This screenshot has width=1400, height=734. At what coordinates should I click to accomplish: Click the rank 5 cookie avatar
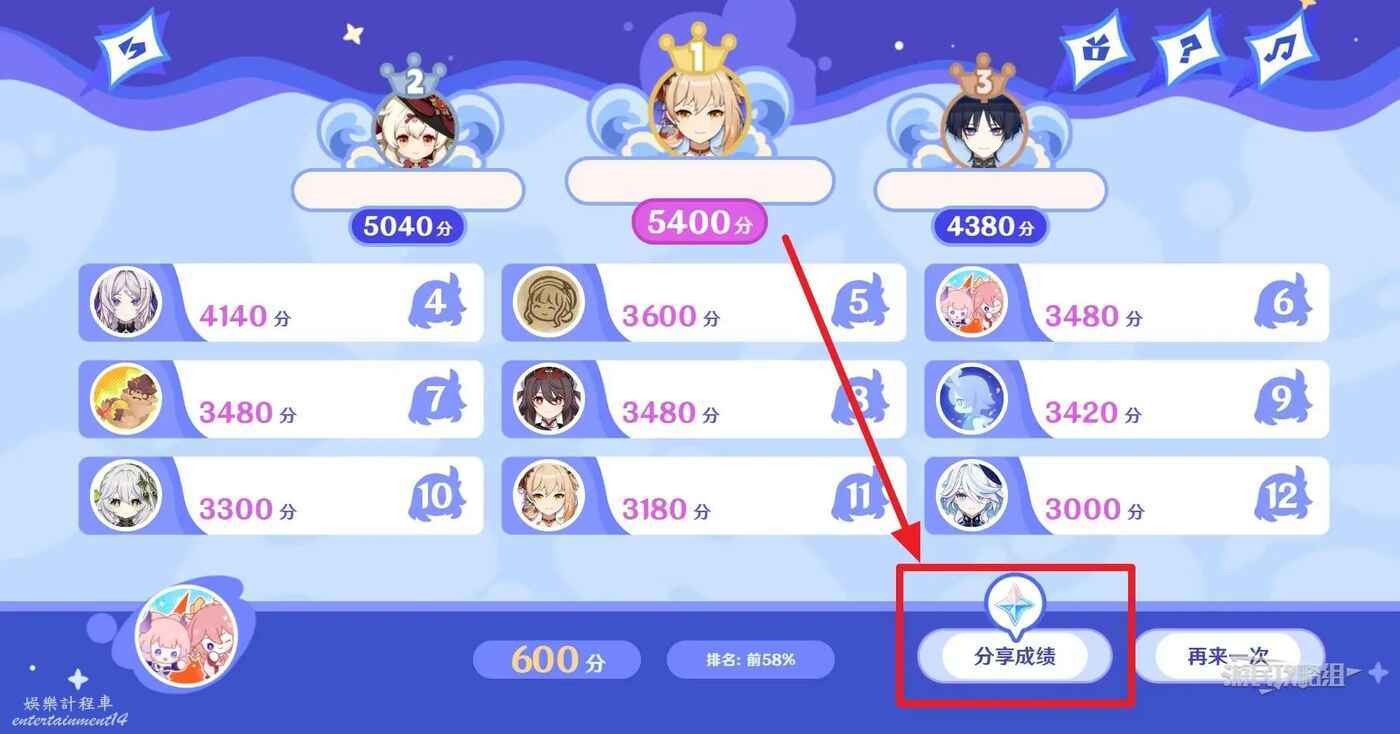click(x=548, y=303)
